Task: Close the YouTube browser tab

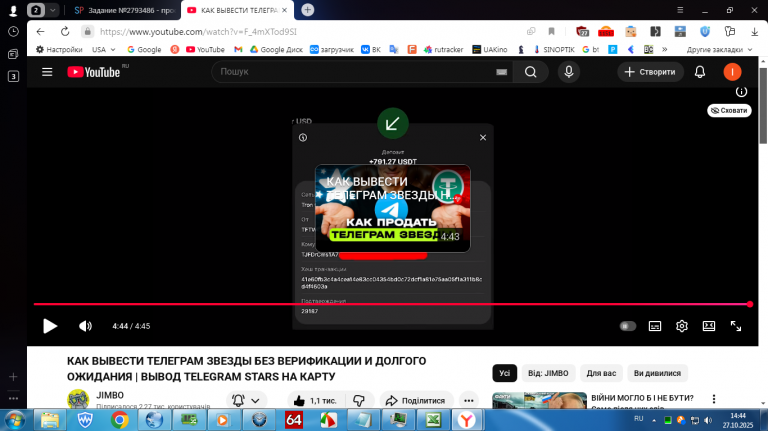Action: tap(285, 10)
